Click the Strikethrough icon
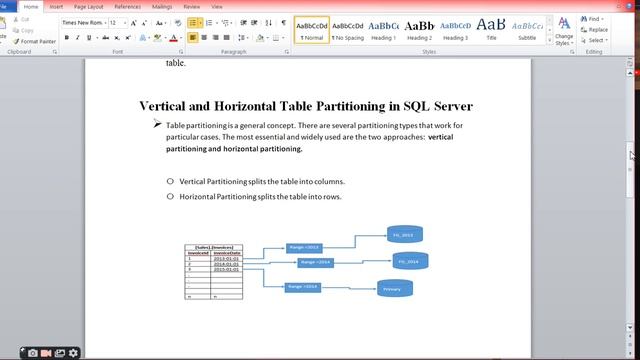The image size is (640, 360). (x=106, y=38)
